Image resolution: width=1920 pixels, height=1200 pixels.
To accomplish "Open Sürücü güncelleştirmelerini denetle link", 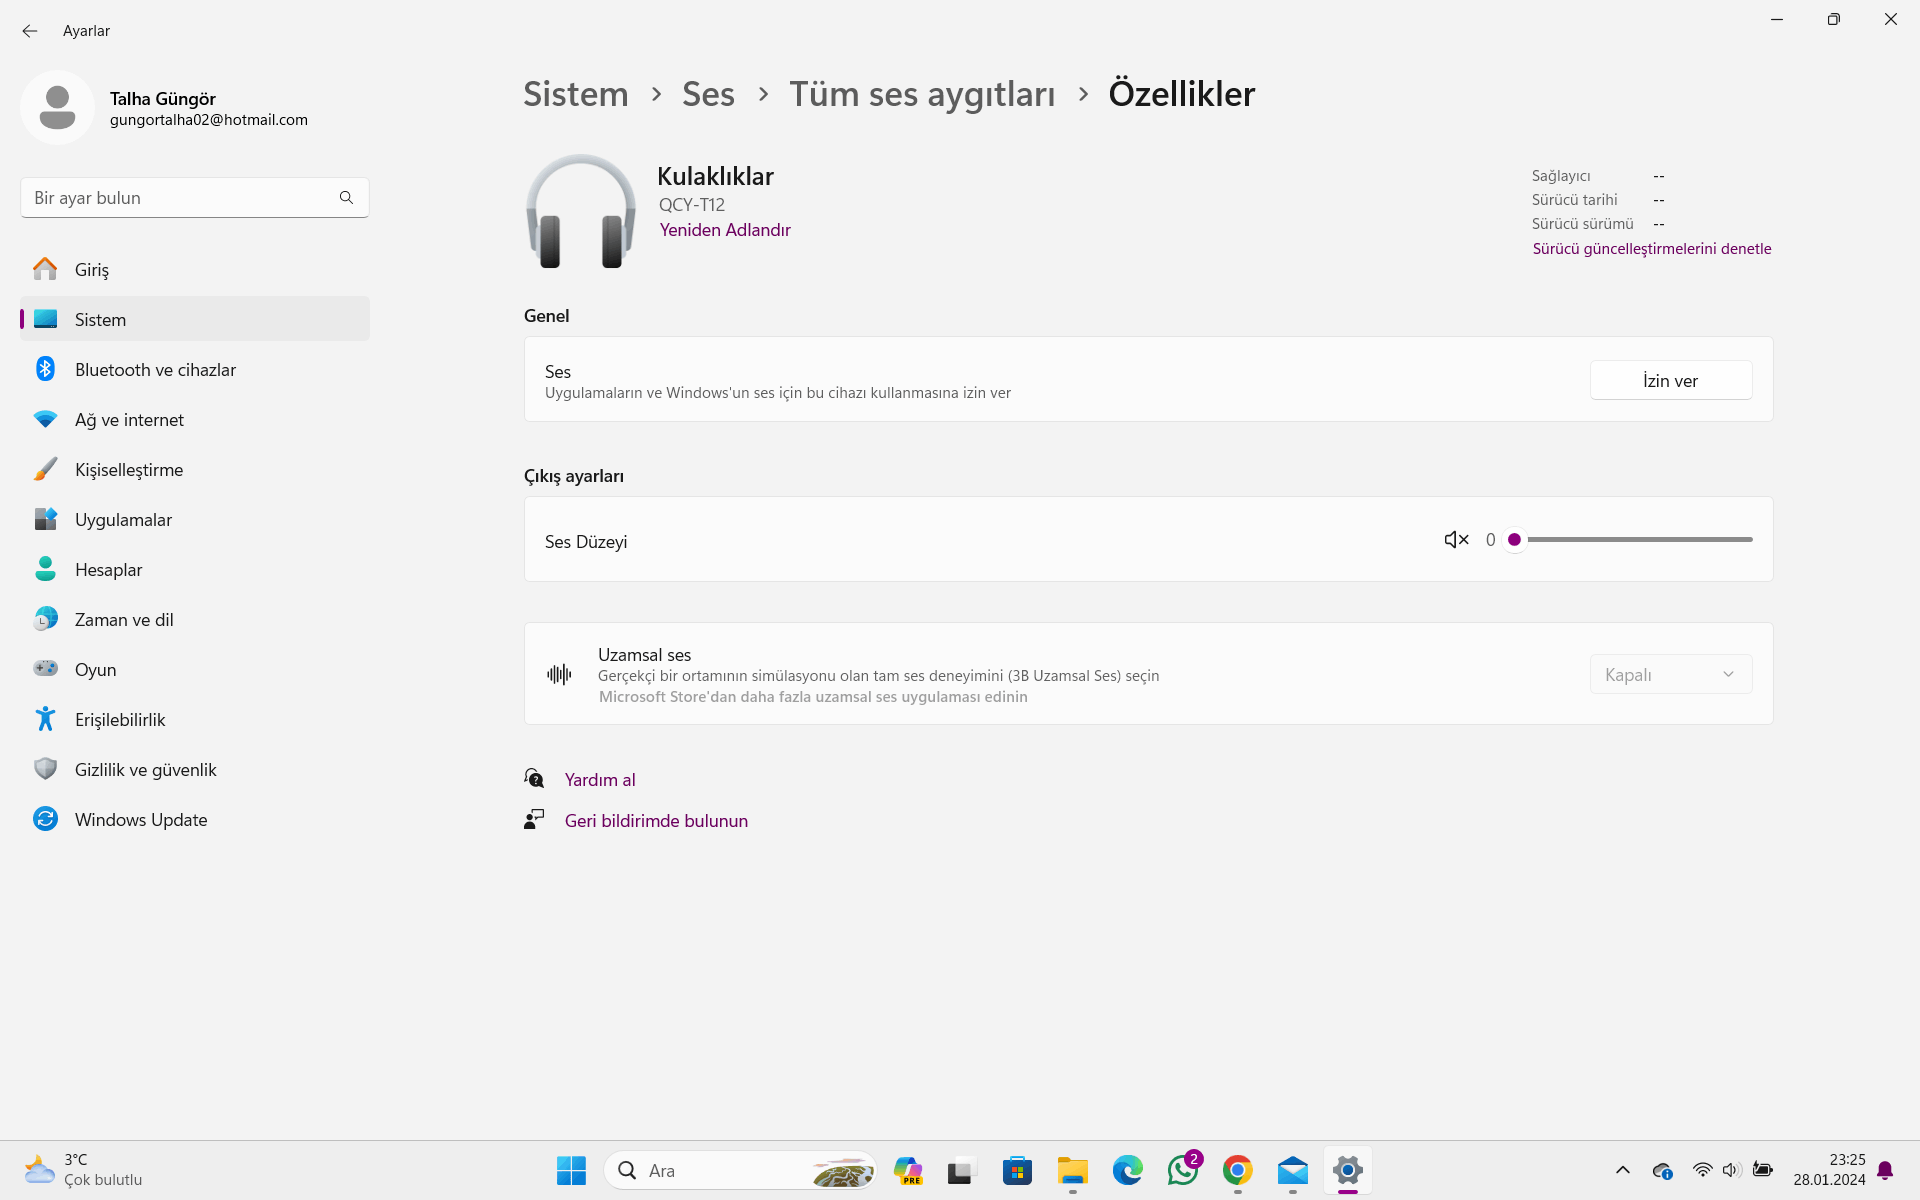I will point(1651,249).
